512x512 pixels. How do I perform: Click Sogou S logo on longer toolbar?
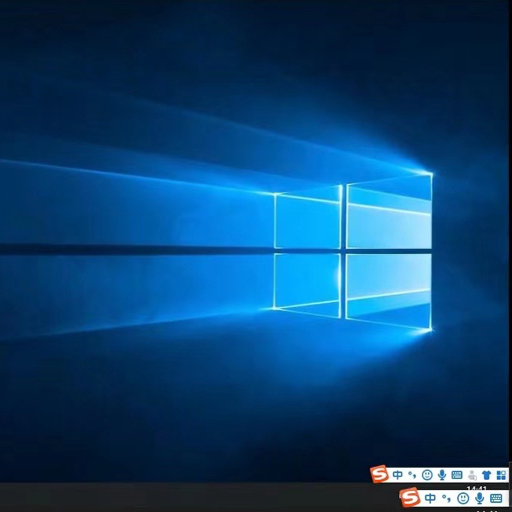pyautogui.click(x=380, y=474)
